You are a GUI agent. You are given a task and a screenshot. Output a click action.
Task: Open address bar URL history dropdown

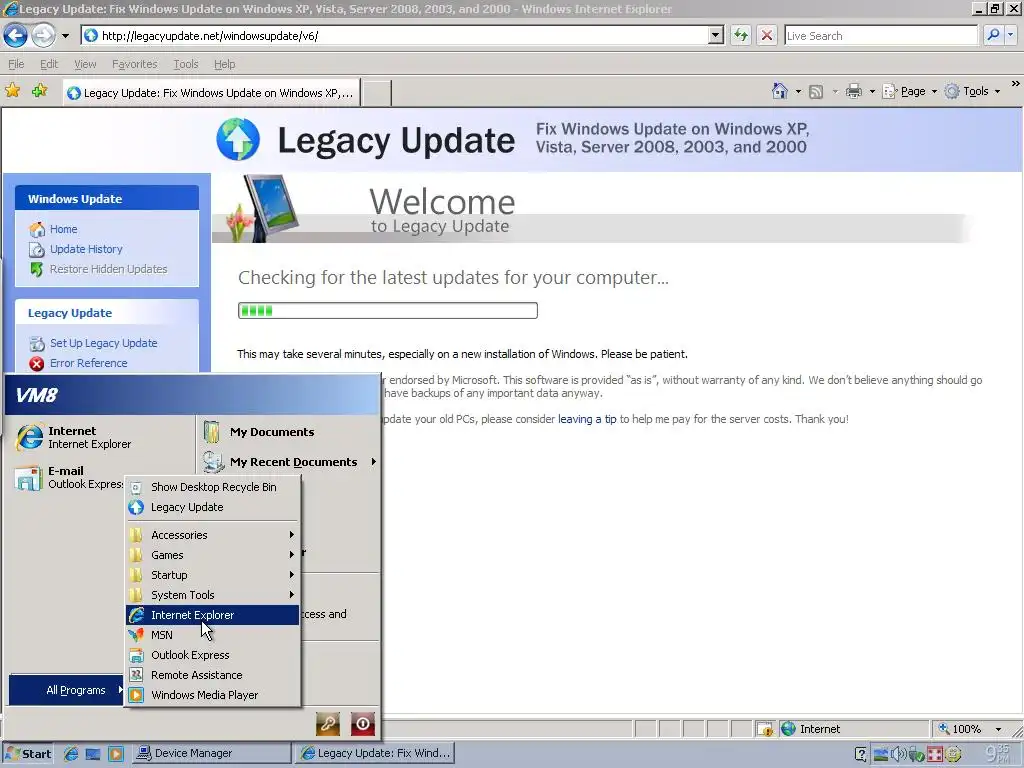click(x=716, y=35)
